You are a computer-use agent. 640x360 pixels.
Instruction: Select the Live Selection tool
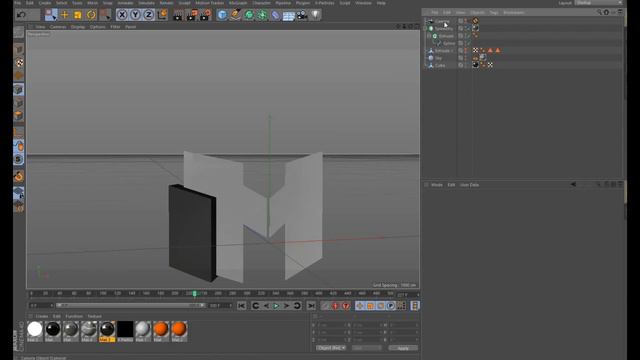point(51,15)
